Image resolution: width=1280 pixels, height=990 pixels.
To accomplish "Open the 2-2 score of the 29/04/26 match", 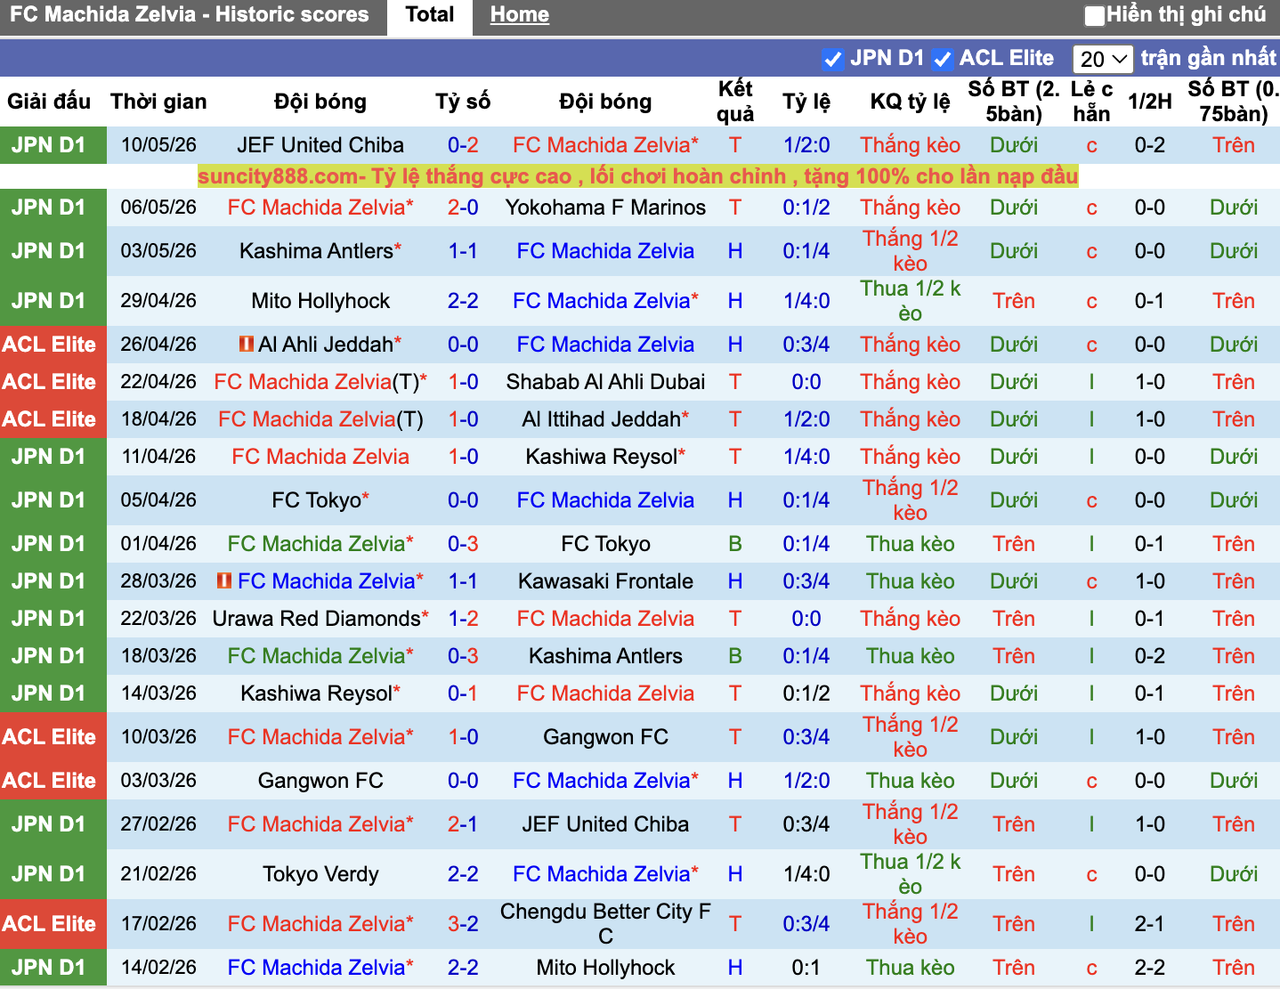I will [x=463, y=301].
